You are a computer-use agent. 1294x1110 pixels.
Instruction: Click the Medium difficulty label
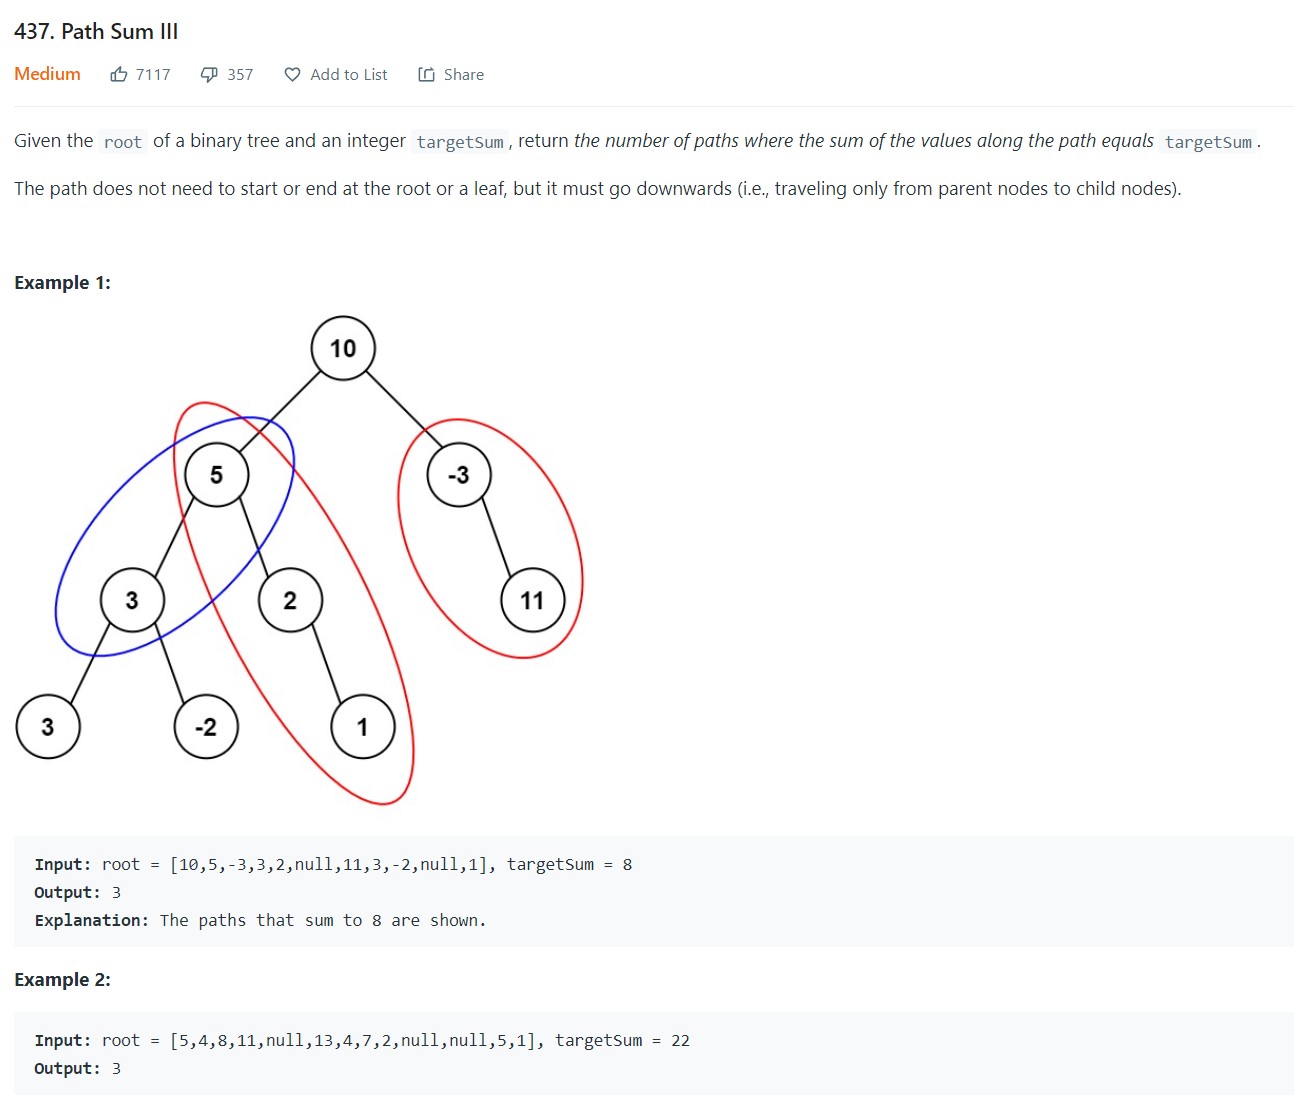tap(47, 74)
